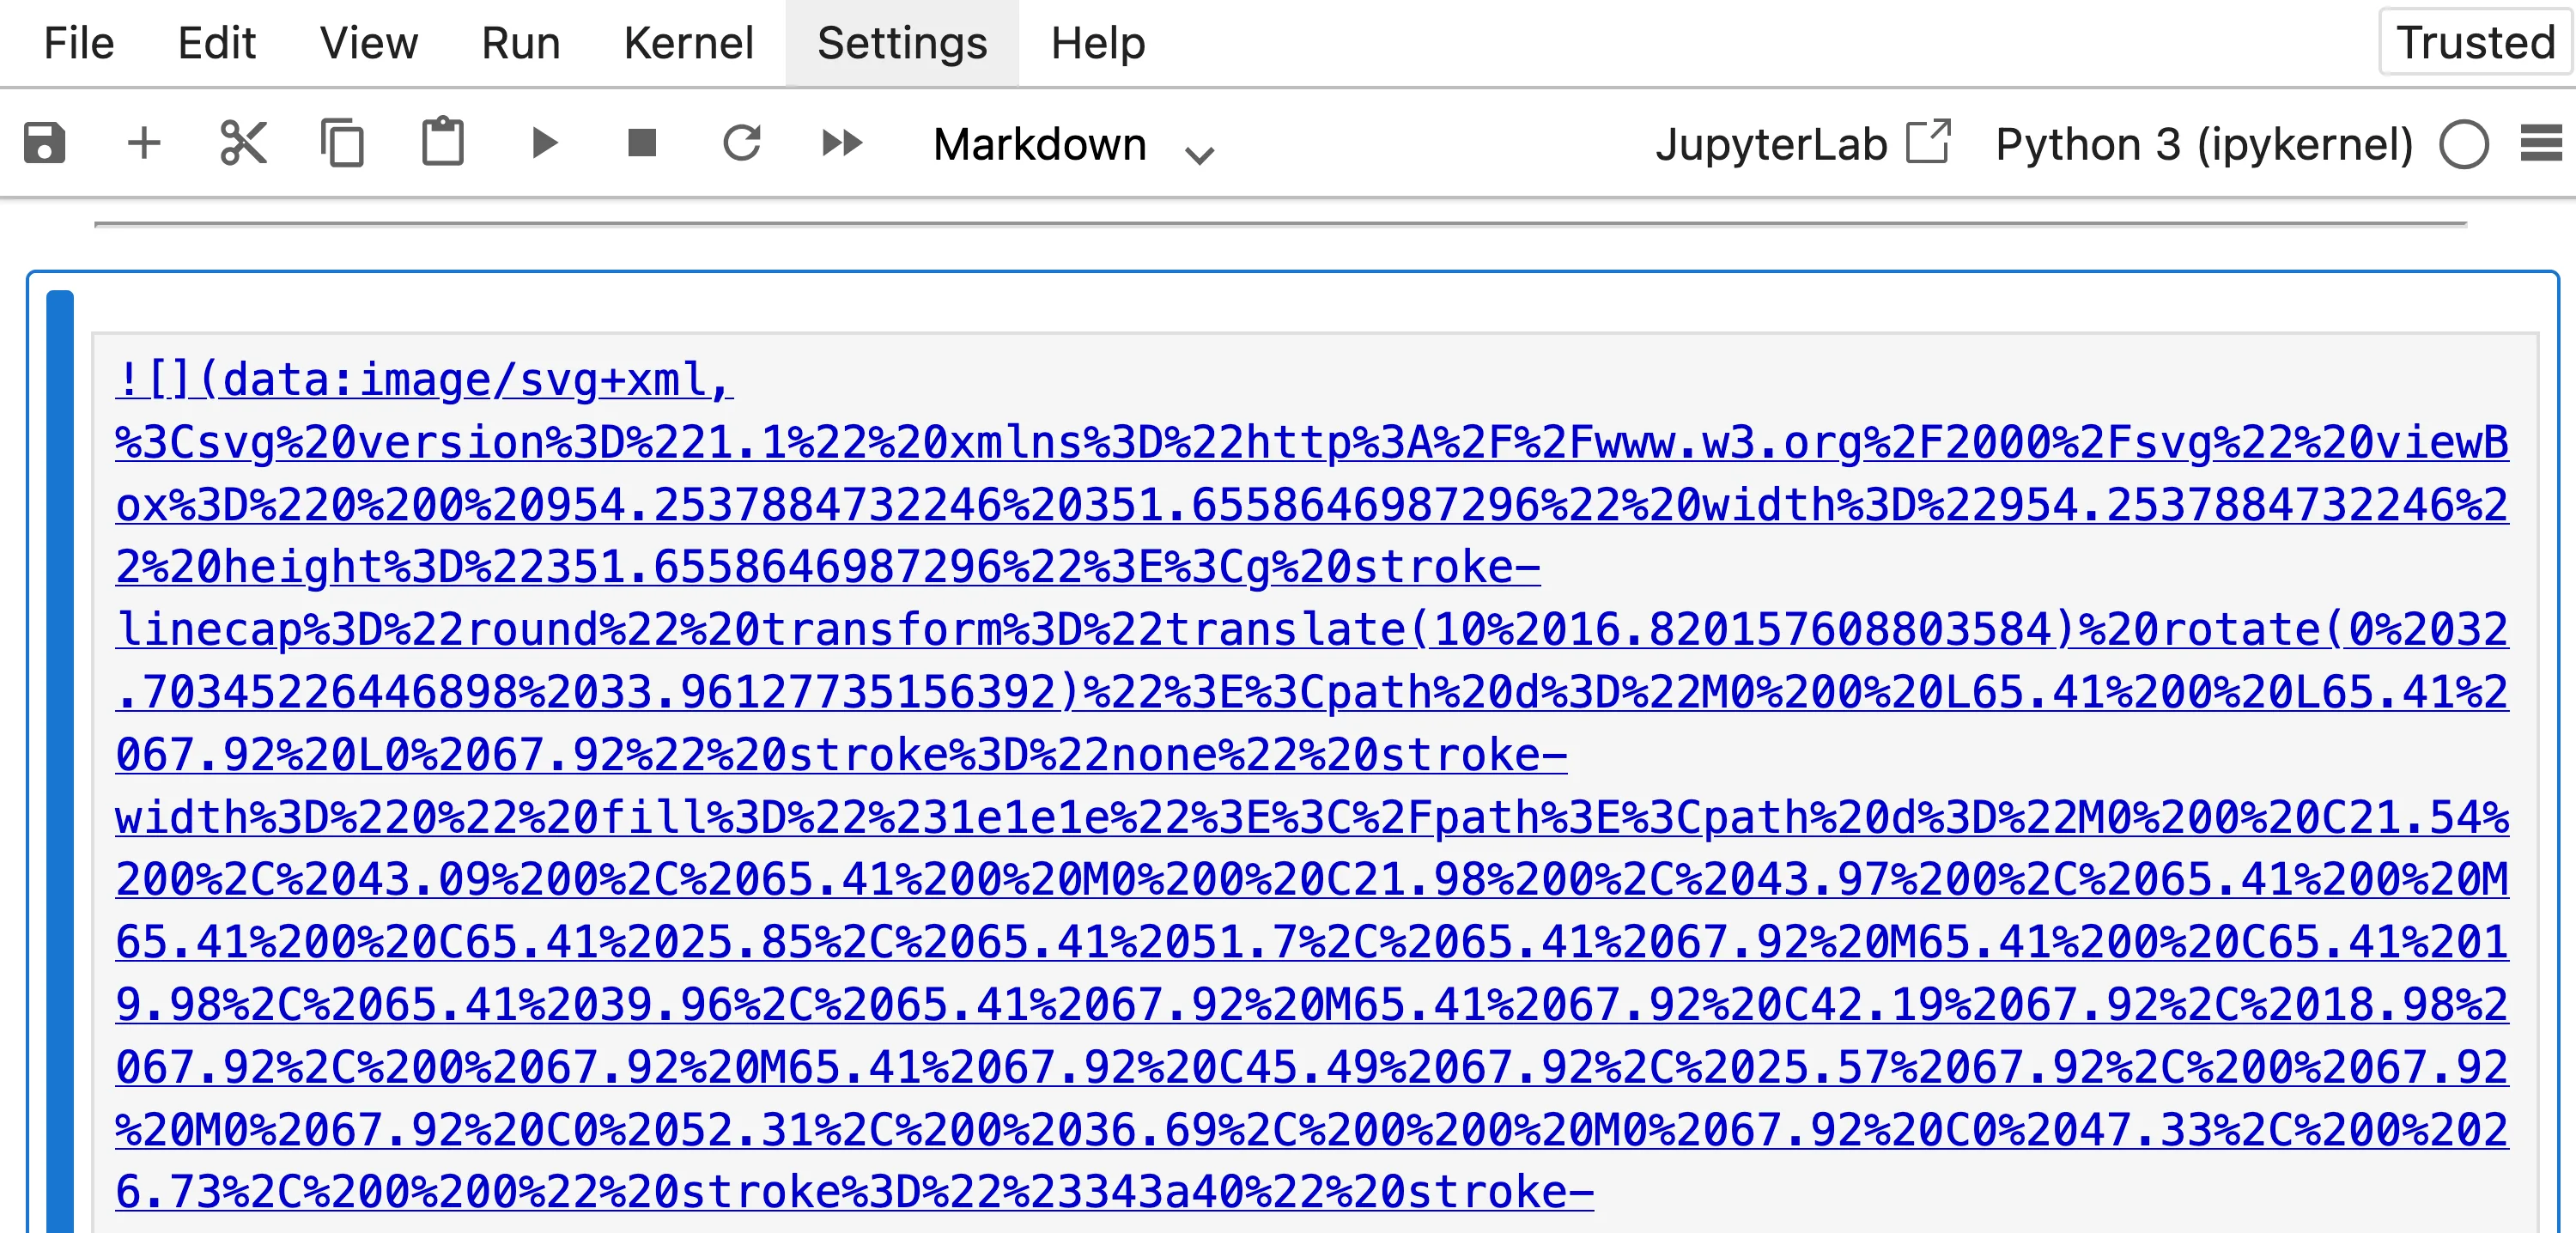Paste a cell using the clipboard icon
Viewport: 2576px width, 1233px height.
[443, 143]
